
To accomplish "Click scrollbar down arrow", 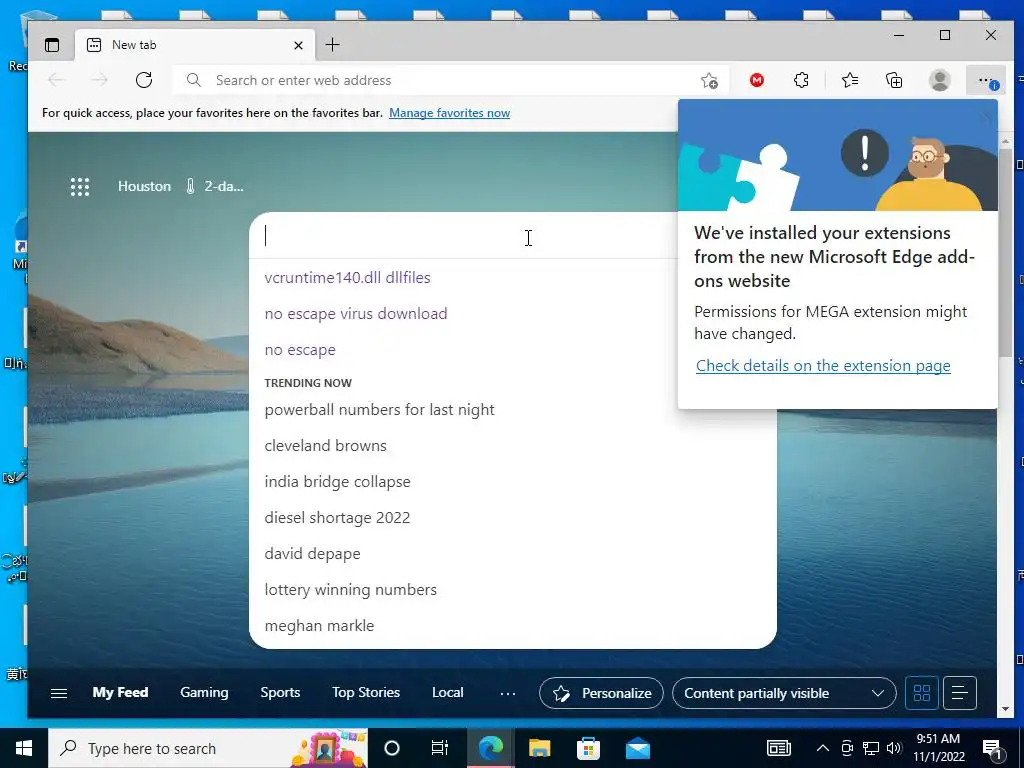I will tap(1006, 709).
